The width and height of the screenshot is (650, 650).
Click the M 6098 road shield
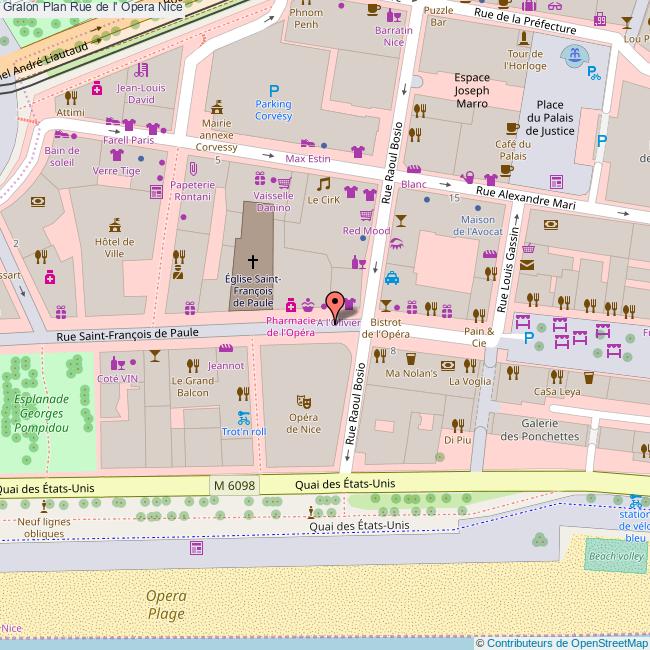click(x=234, y=485)
